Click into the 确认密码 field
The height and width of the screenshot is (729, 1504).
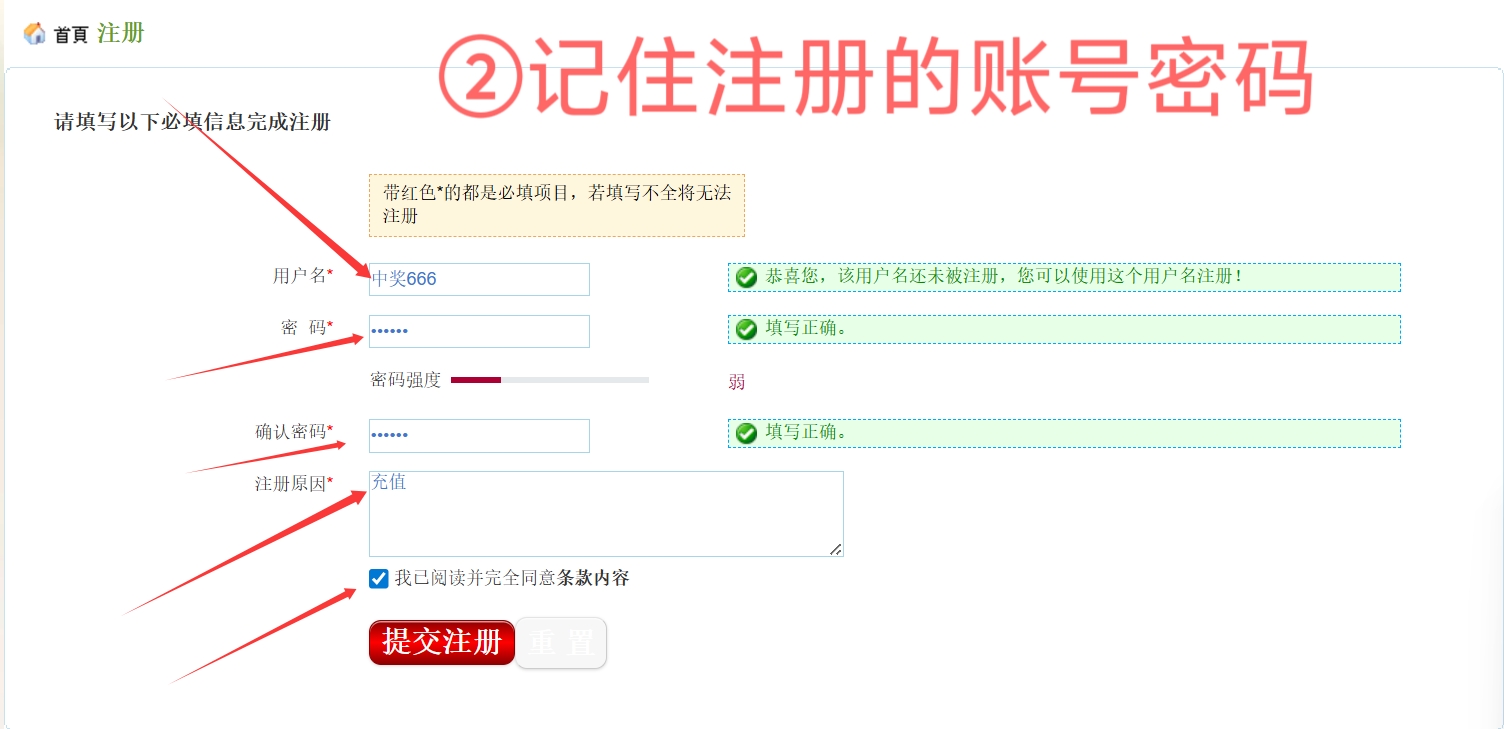click(479, 435)
